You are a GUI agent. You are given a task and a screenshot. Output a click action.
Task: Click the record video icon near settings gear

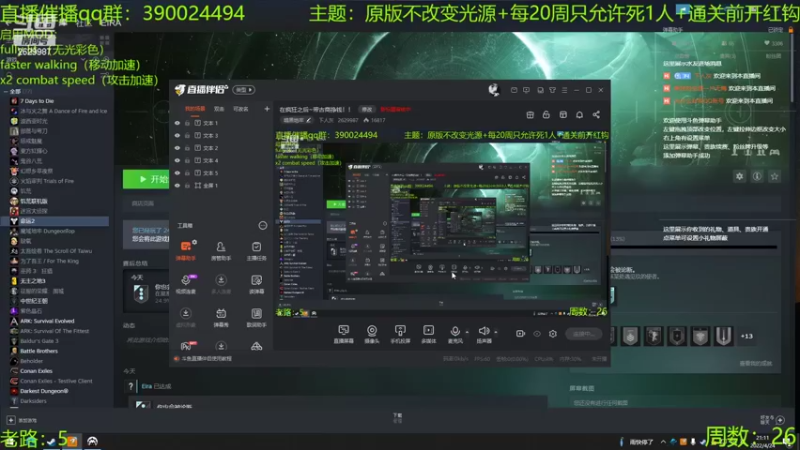click(x=520, y=334)
